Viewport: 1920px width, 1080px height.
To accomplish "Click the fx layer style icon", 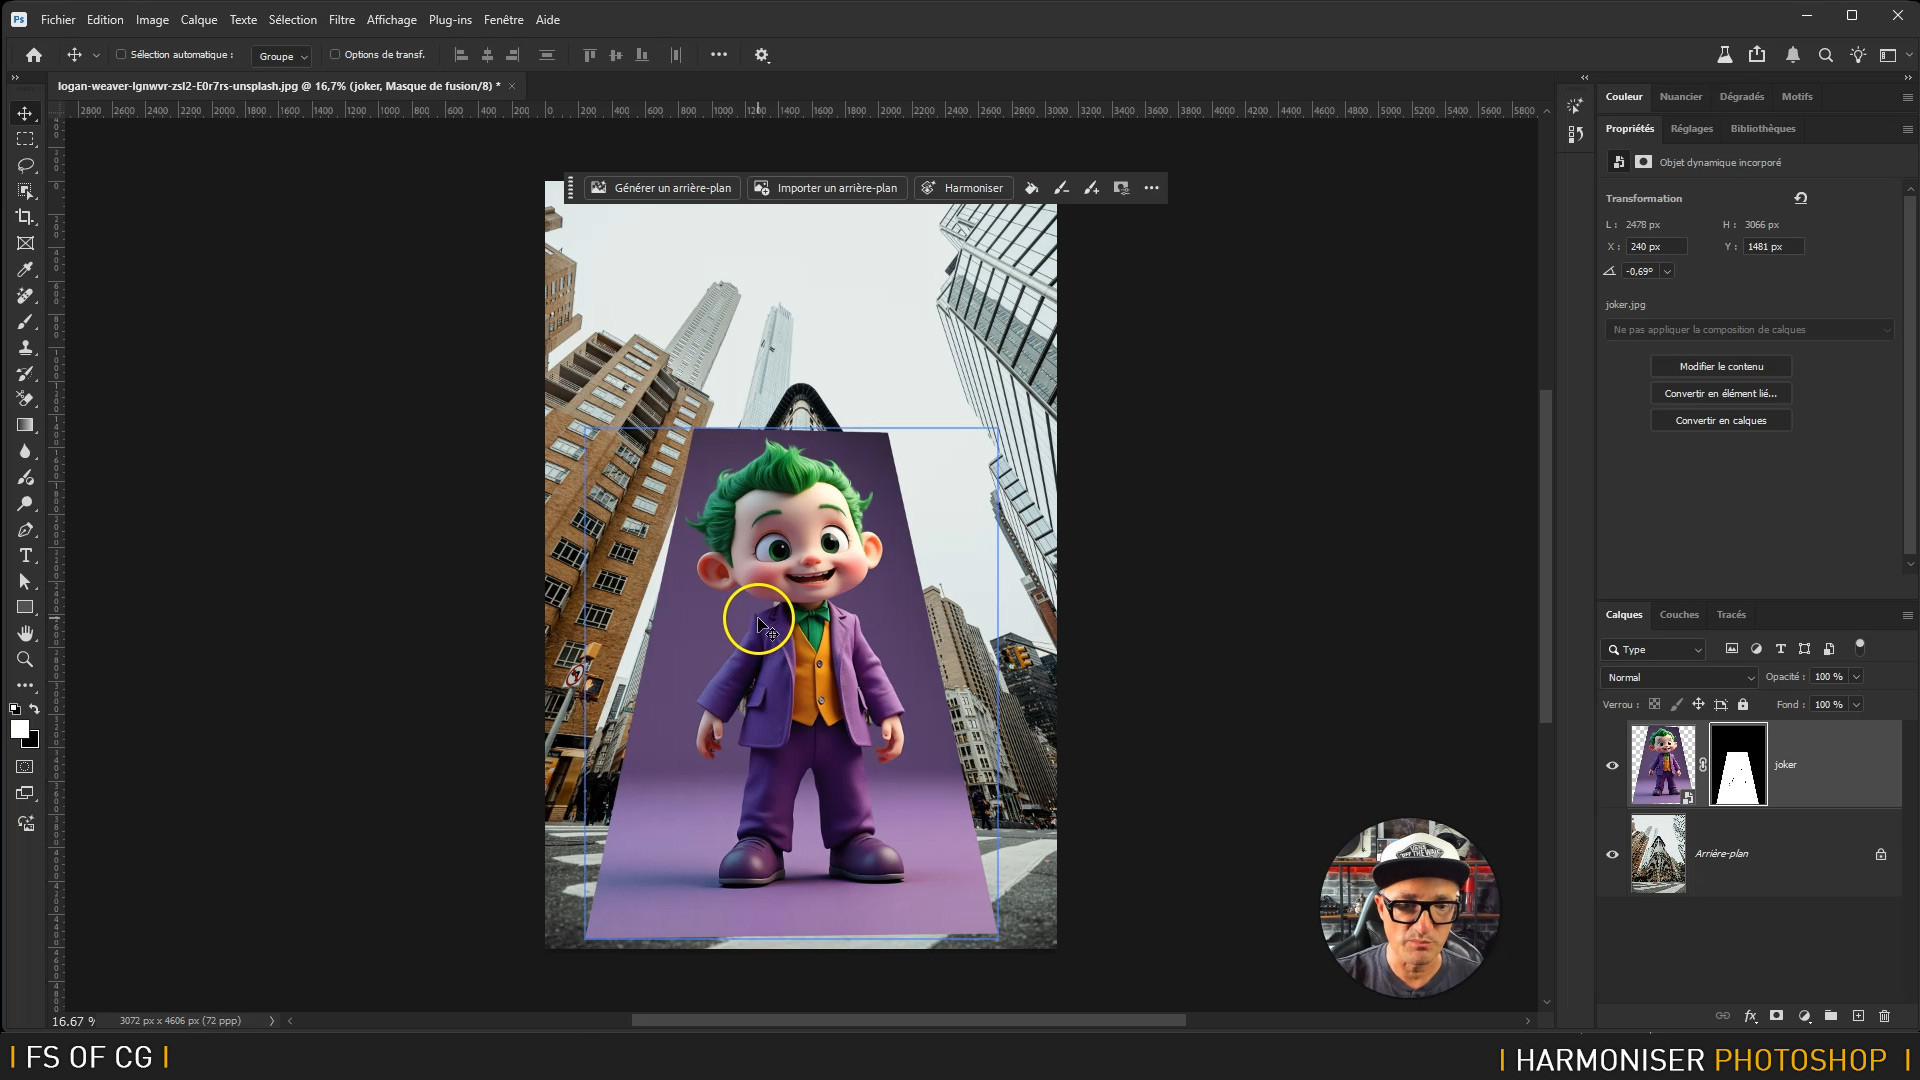I will tap(1750, 1016).
